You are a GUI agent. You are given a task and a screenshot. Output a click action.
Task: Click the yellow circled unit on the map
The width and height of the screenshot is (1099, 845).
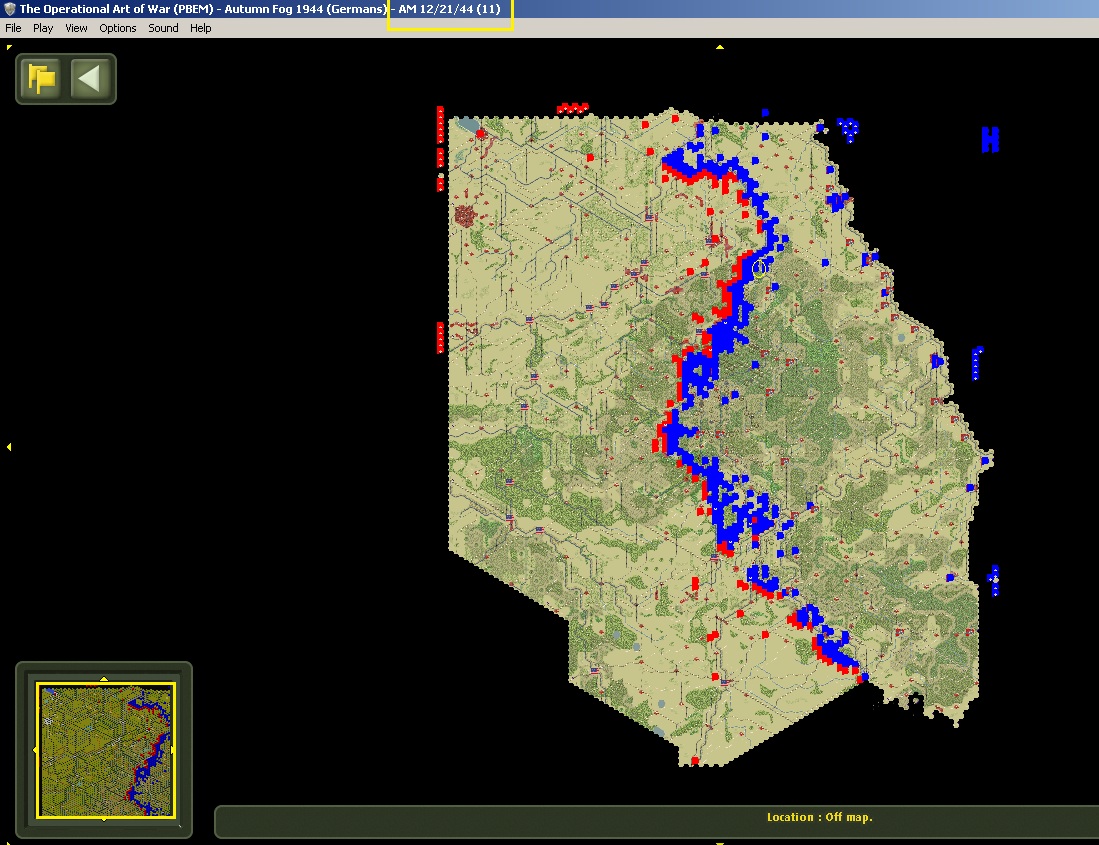click(x=759, y=268)
